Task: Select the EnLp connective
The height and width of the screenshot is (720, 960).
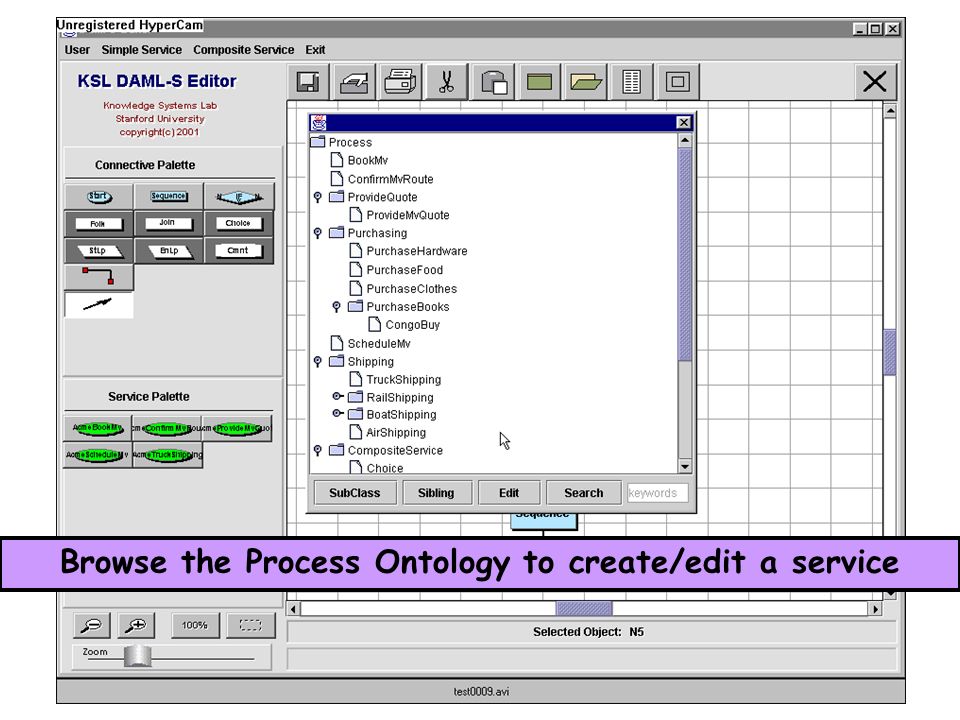Action: (168, 250)
